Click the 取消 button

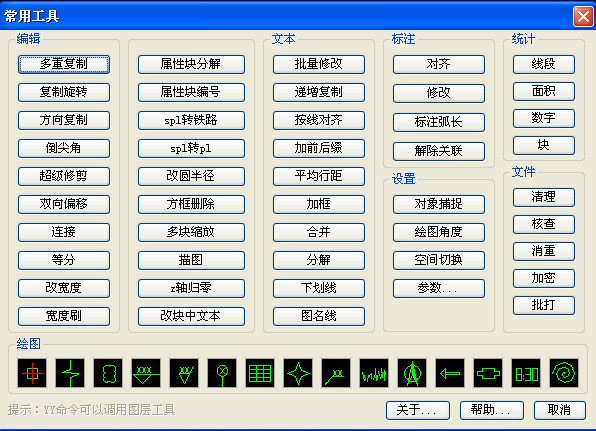pos(560,410)
